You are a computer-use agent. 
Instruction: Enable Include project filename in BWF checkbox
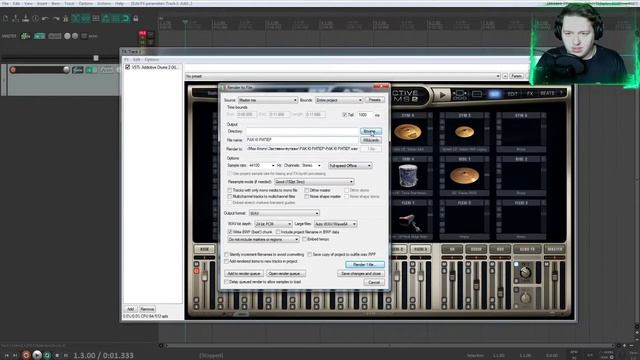(x=278, y=232)
